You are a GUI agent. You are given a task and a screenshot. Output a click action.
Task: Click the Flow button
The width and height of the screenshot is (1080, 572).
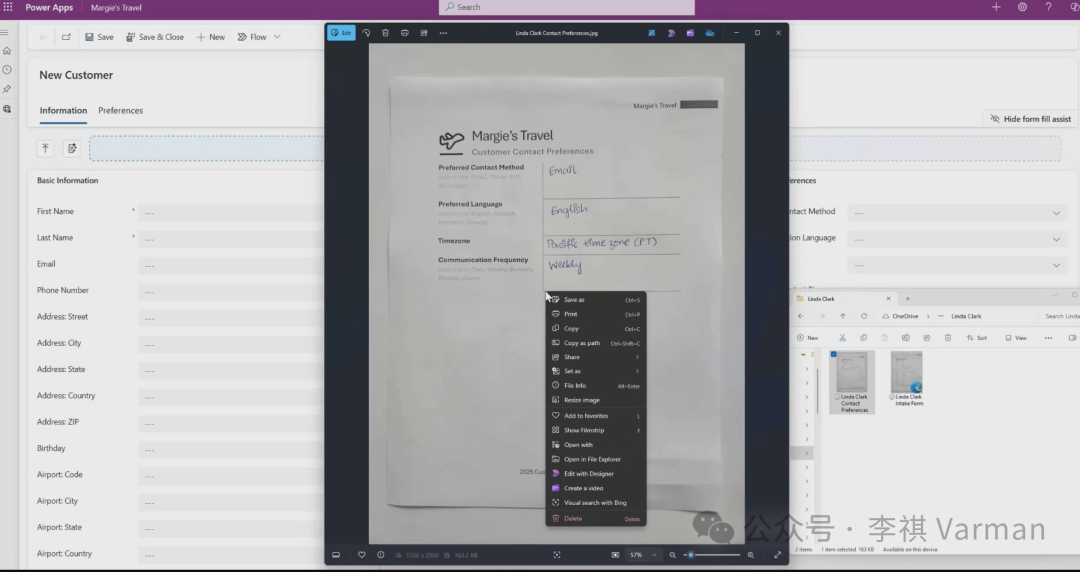point(252,37)
